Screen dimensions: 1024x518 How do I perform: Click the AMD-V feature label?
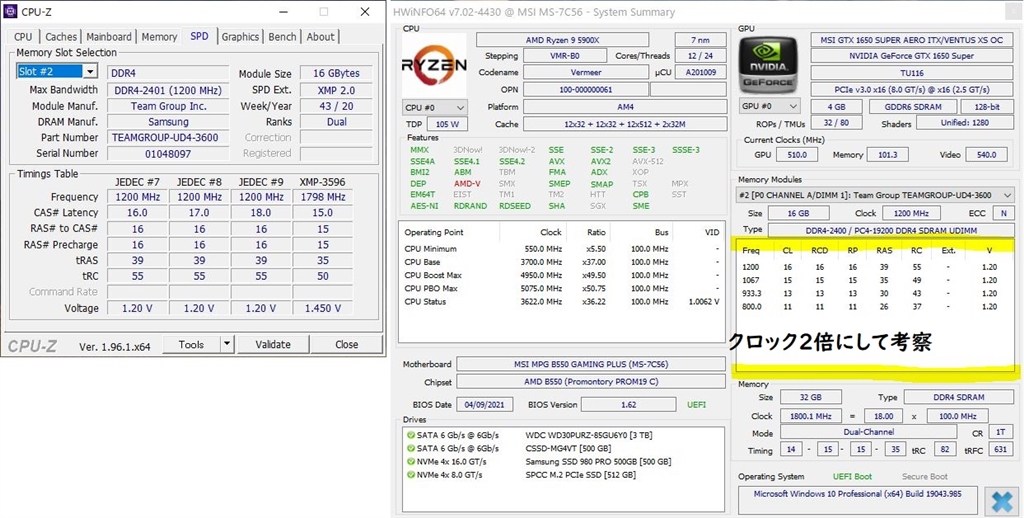467,184
